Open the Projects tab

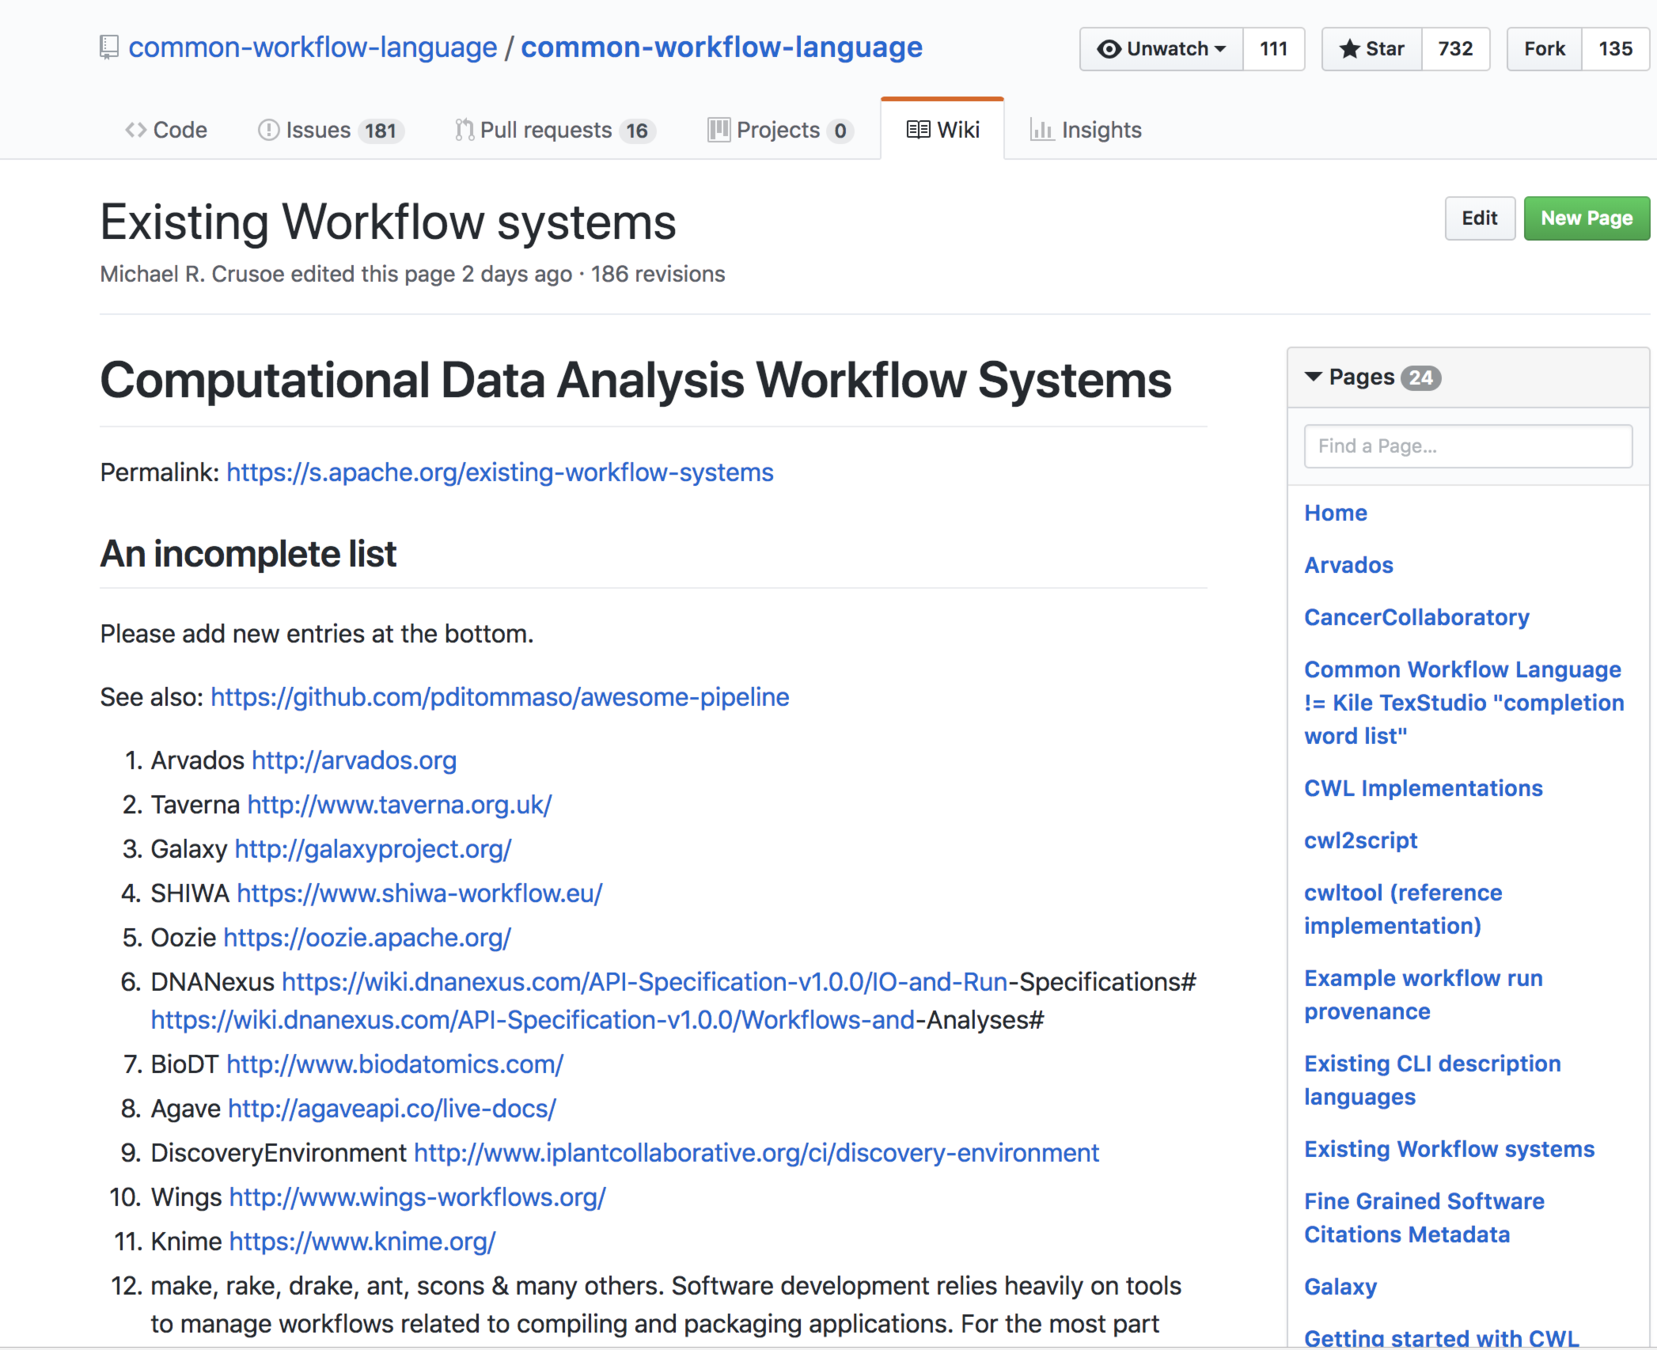pos(780,130)
